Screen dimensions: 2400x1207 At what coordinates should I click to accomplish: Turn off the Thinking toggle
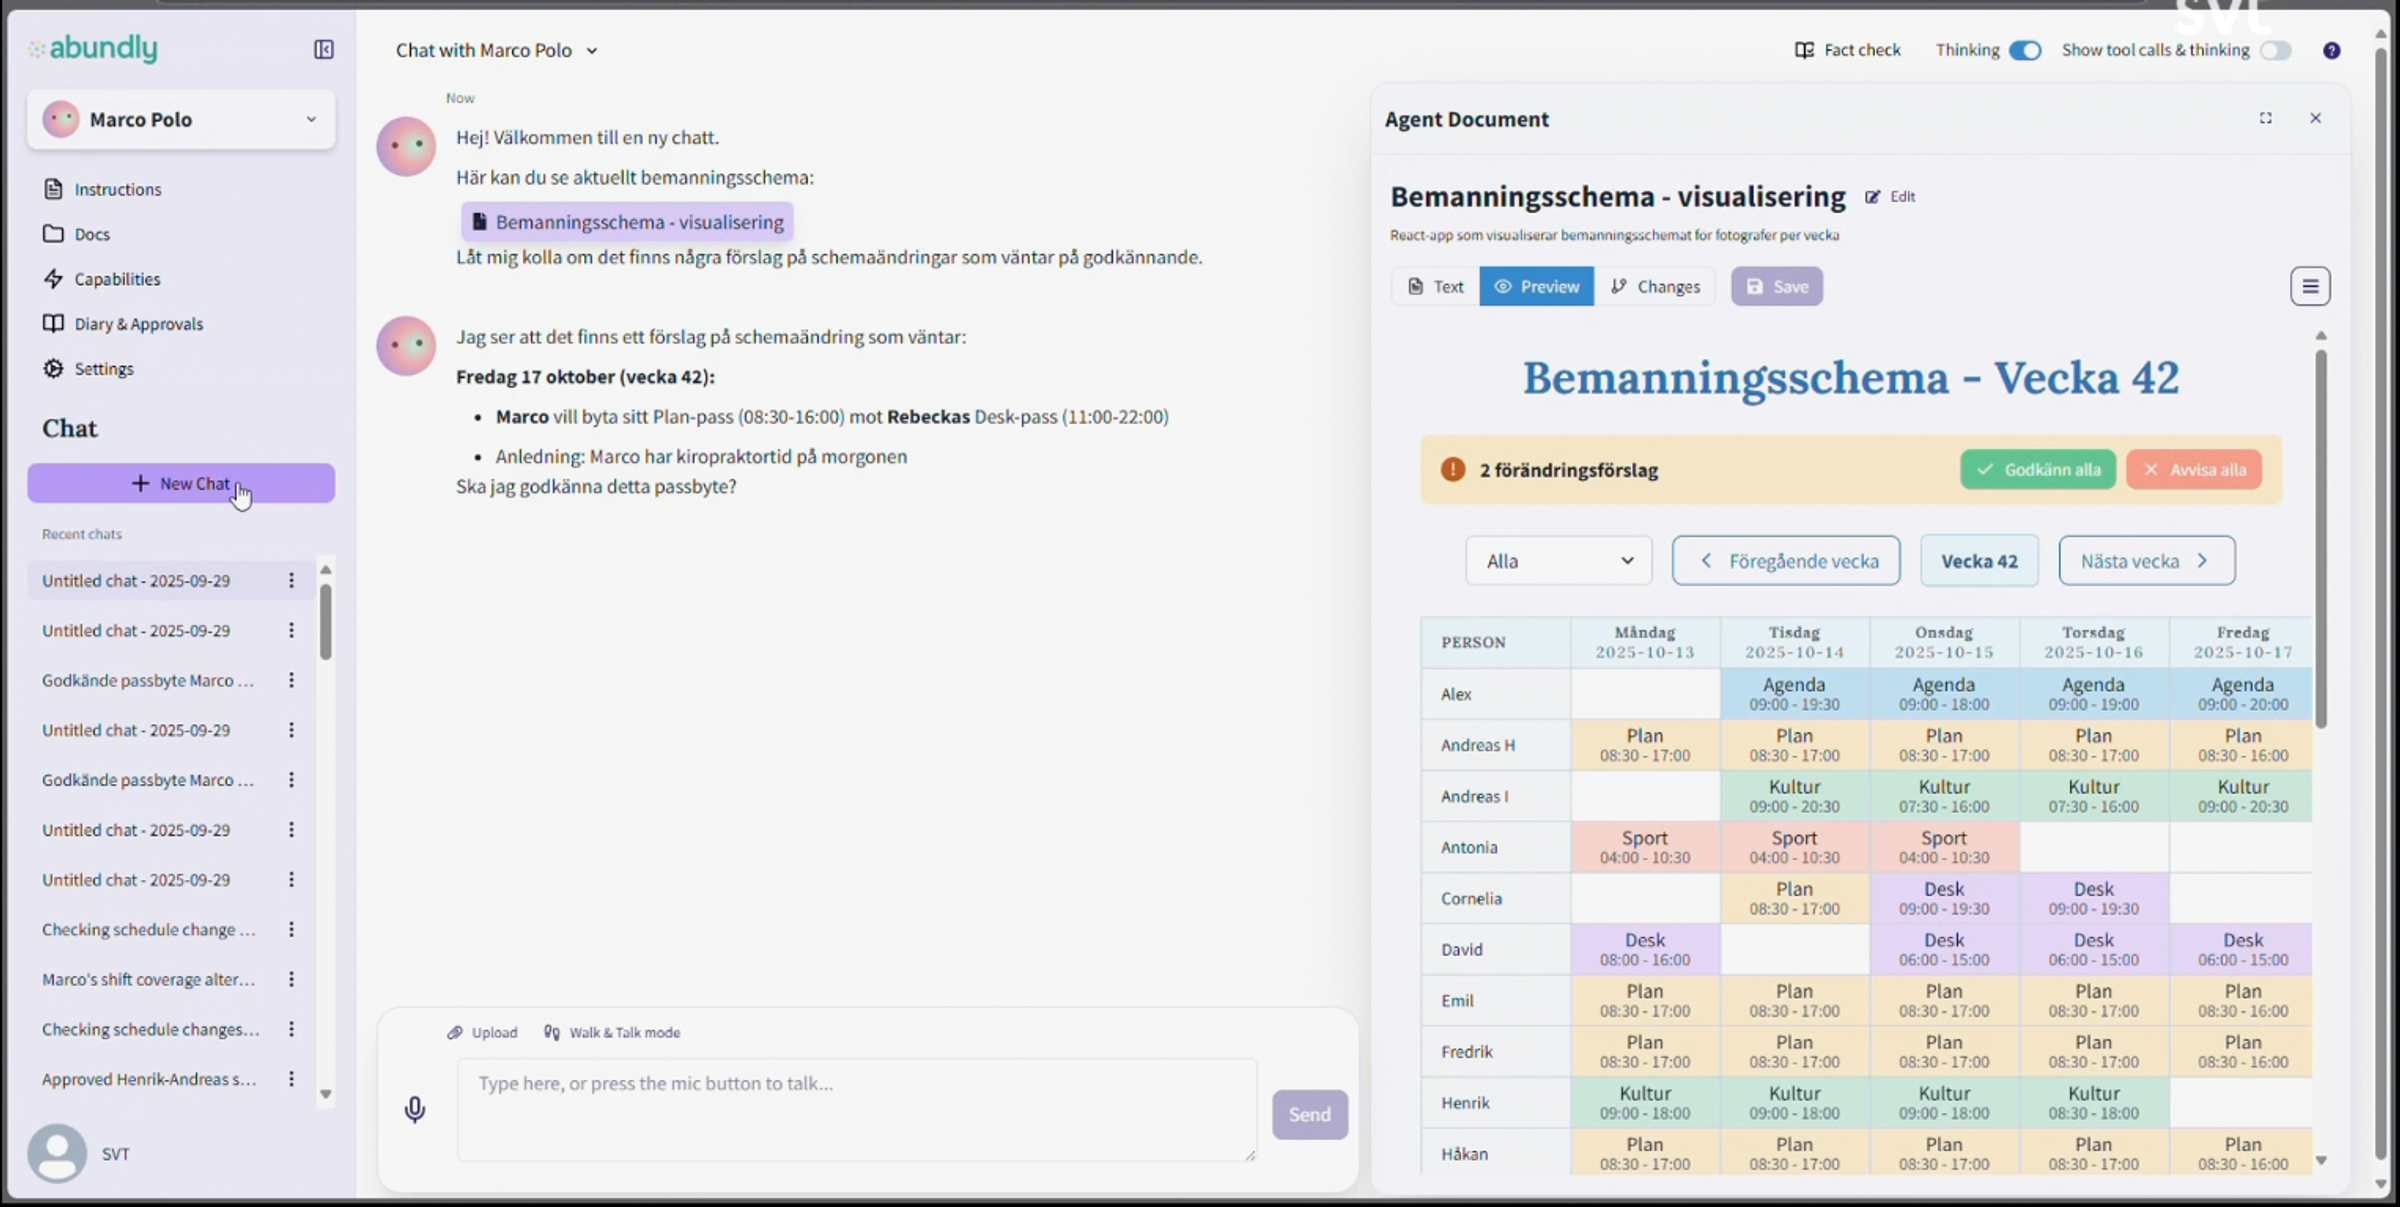pos(2025,50)
